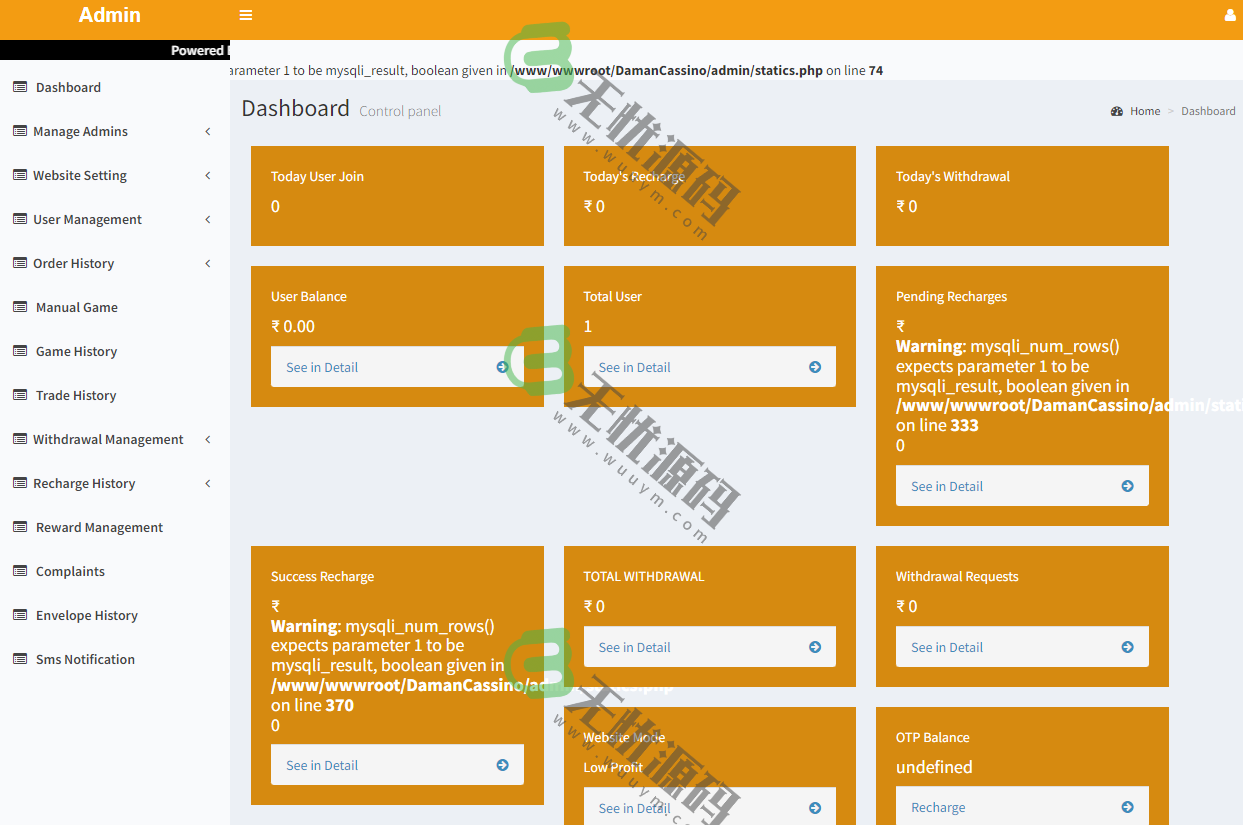Click the arrow icon in Total User card

click(x=815, y=367)
